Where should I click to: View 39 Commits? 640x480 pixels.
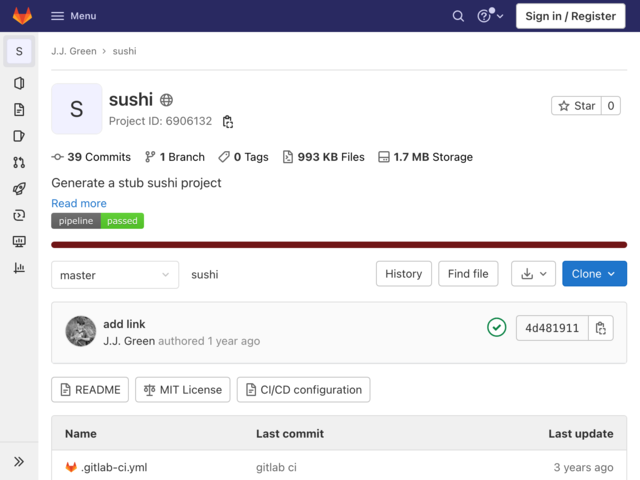click(91, 157)
